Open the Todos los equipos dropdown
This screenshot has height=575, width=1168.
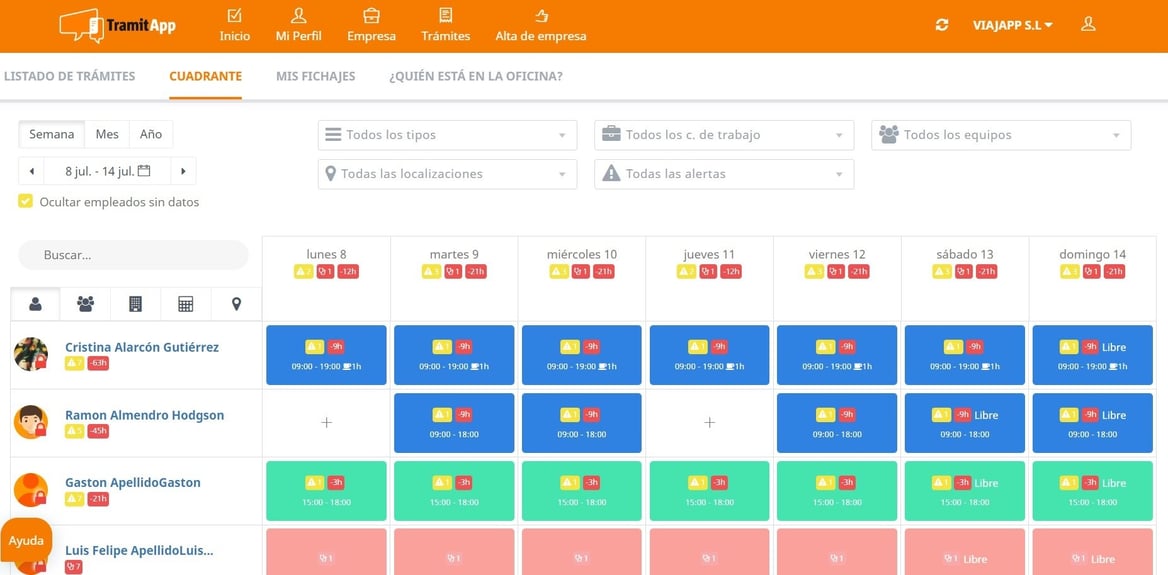[x=1001, y=136]
